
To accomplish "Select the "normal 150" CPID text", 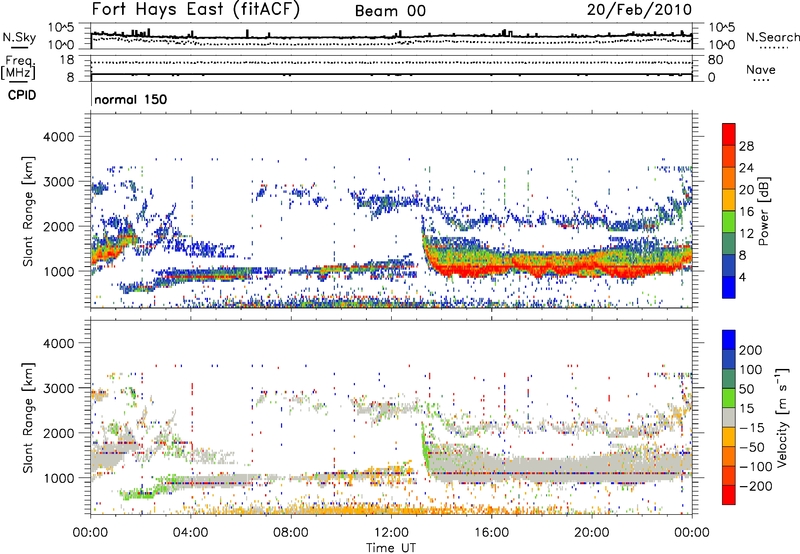I will click(x=131, y=99).
